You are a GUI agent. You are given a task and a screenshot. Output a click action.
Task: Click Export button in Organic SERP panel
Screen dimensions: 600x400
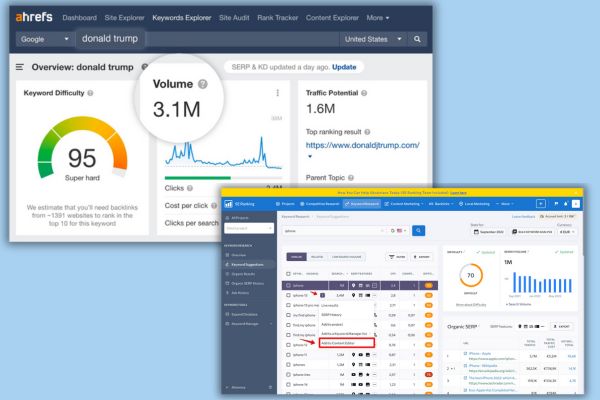(x=561, y=327)
